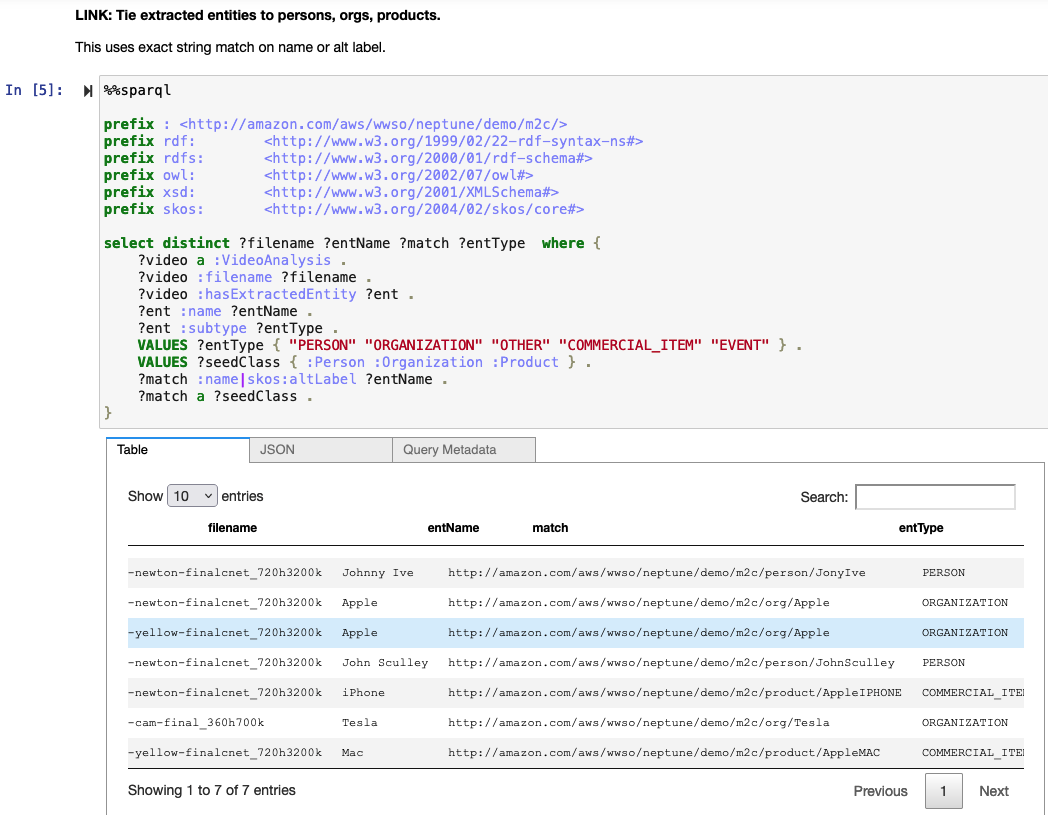Click the Mac COMMERCIAL_ITEM row
This screenshot has height=815, width=1048.
coord(500,752)
